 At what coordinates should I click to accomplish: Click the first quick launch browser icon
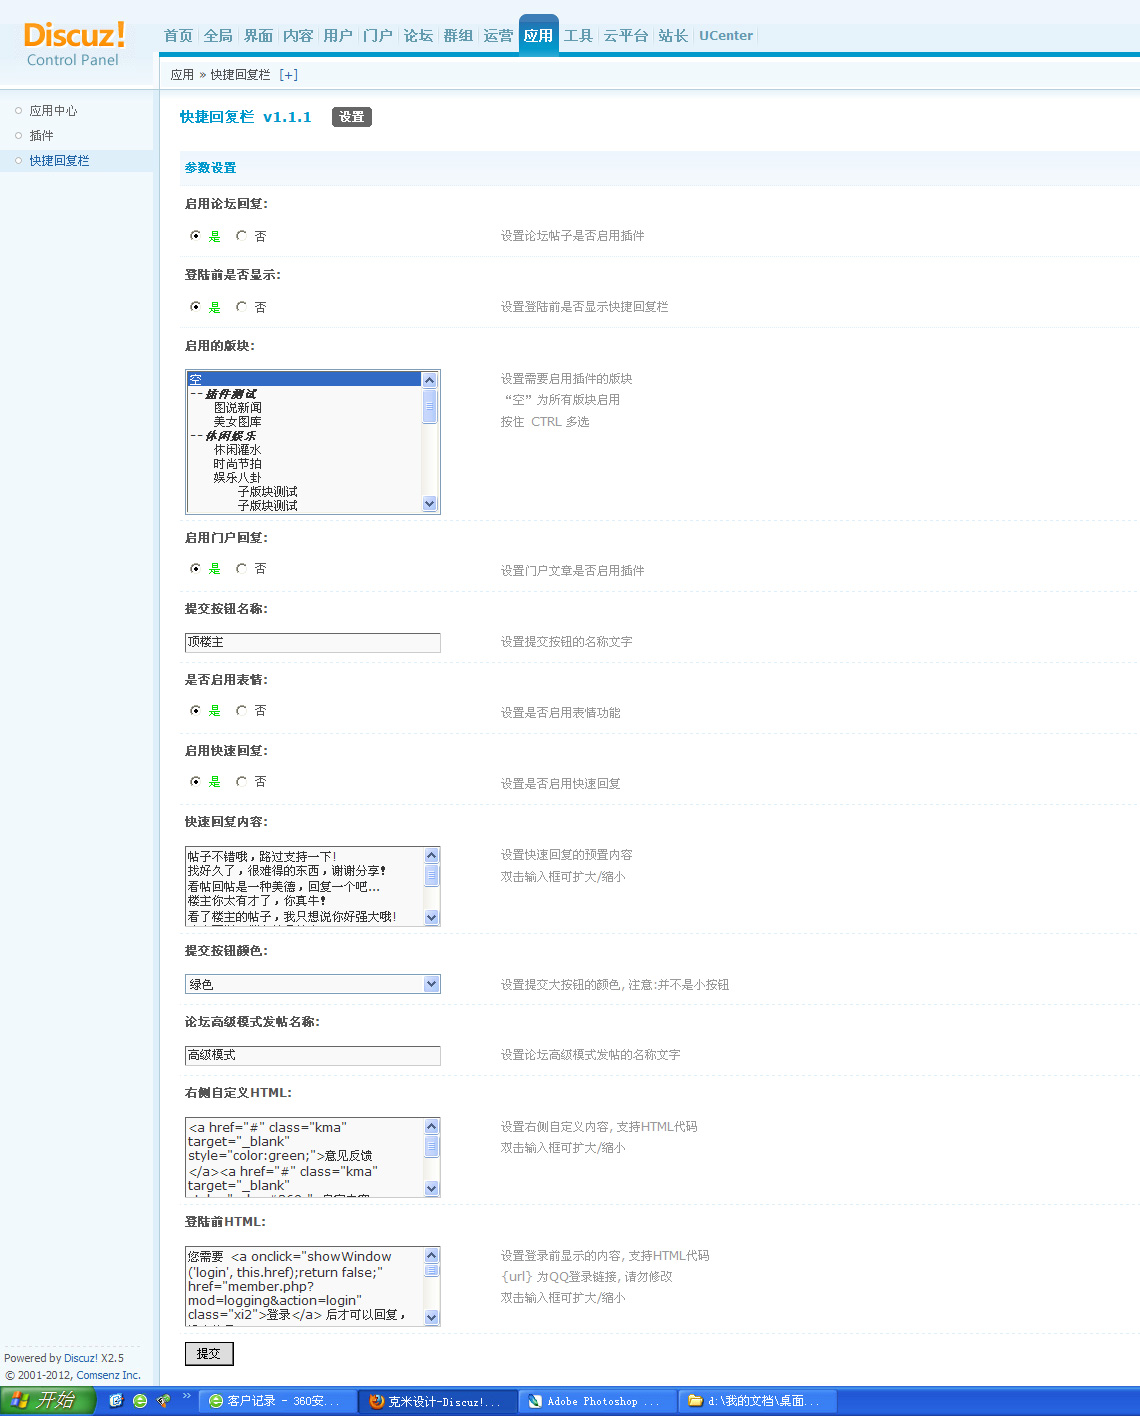coord(116,1401)
